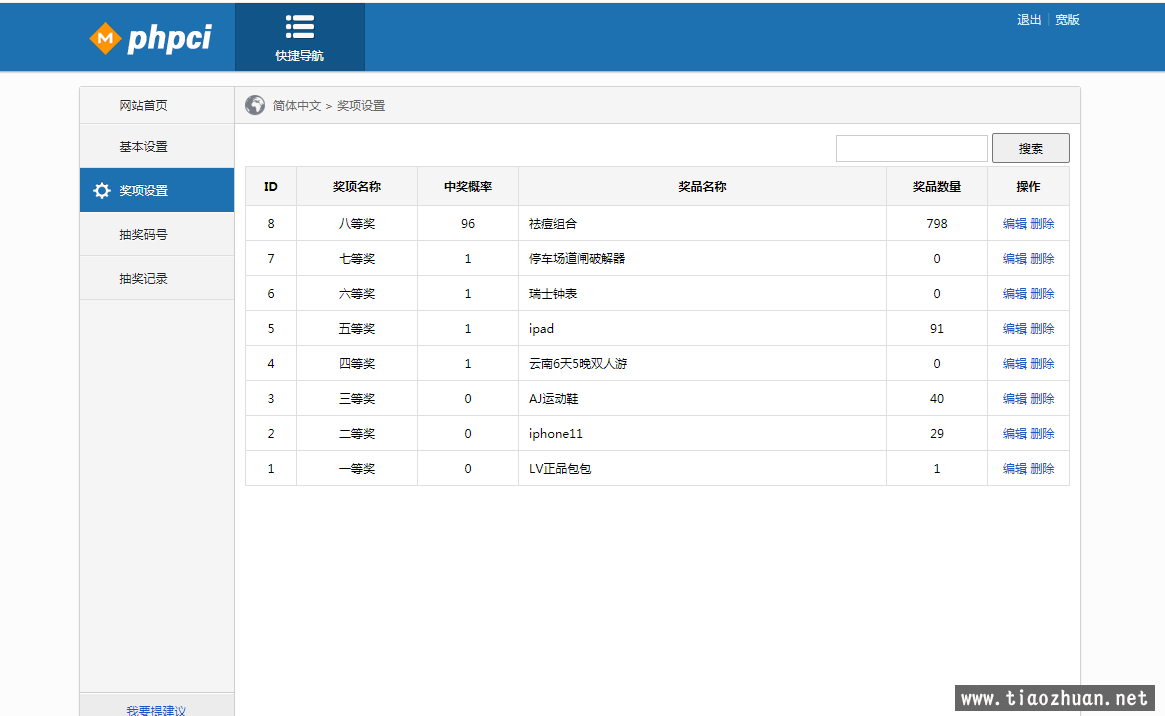The height and width of the screenshot is (716, 1165).
Task: Delete the 一等奖 LV正品包包 row
Action: click(1042, 469)
